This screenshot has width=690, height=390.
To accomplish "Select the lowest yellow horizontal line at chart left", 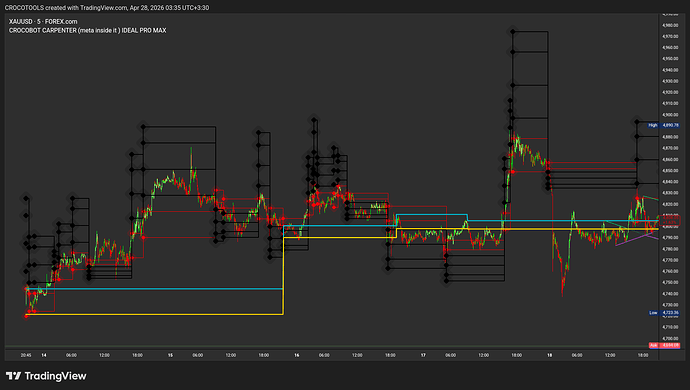I will click(154, 314).
